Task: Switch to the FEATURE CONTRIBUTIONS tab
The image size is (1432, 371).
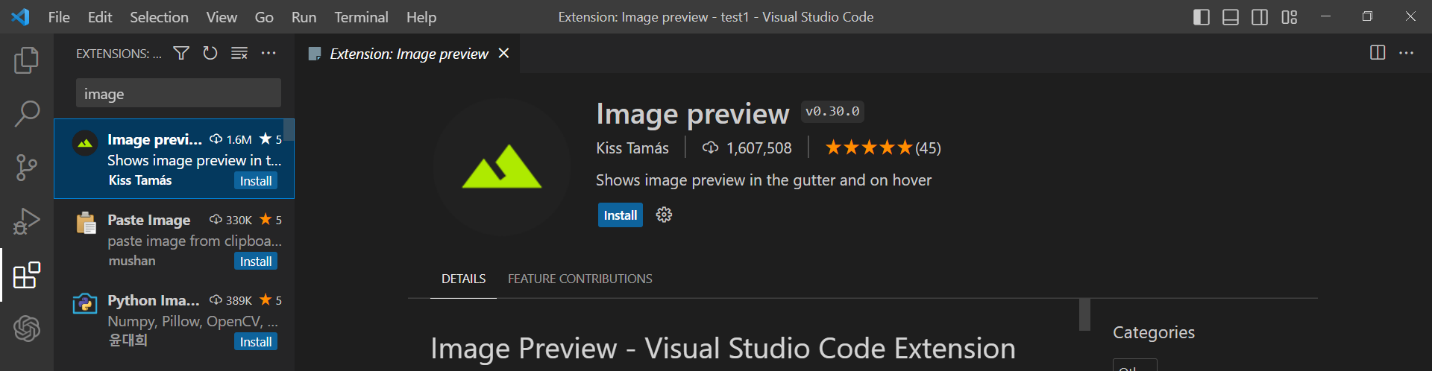Action: click(580, 279)
